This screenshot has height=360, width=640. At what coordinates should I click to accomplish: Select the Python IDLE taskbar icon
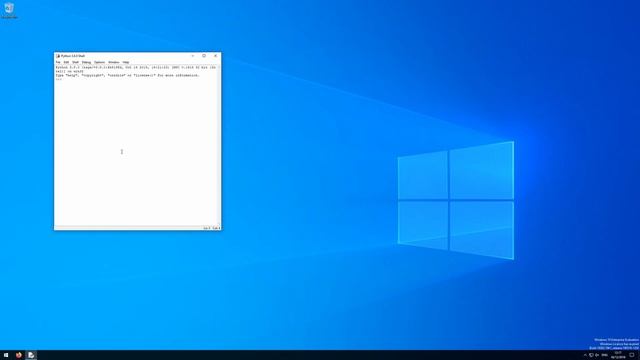tap(31, 355)
